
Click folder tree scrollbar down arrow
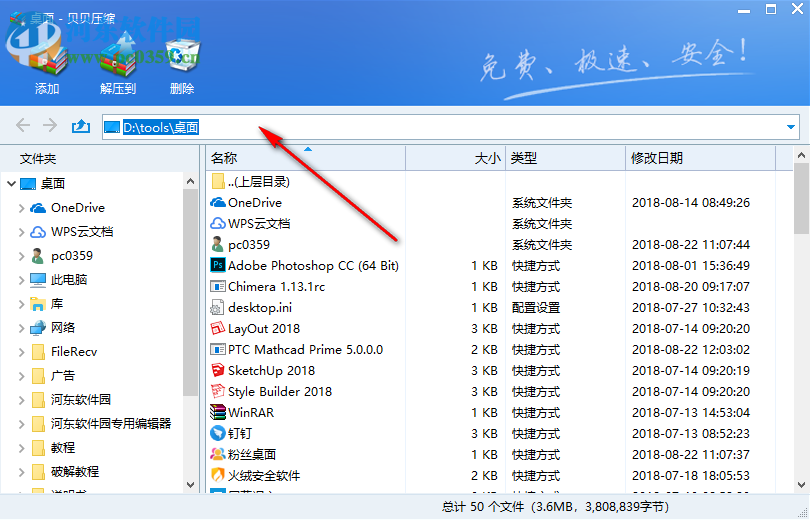point(190,485)
